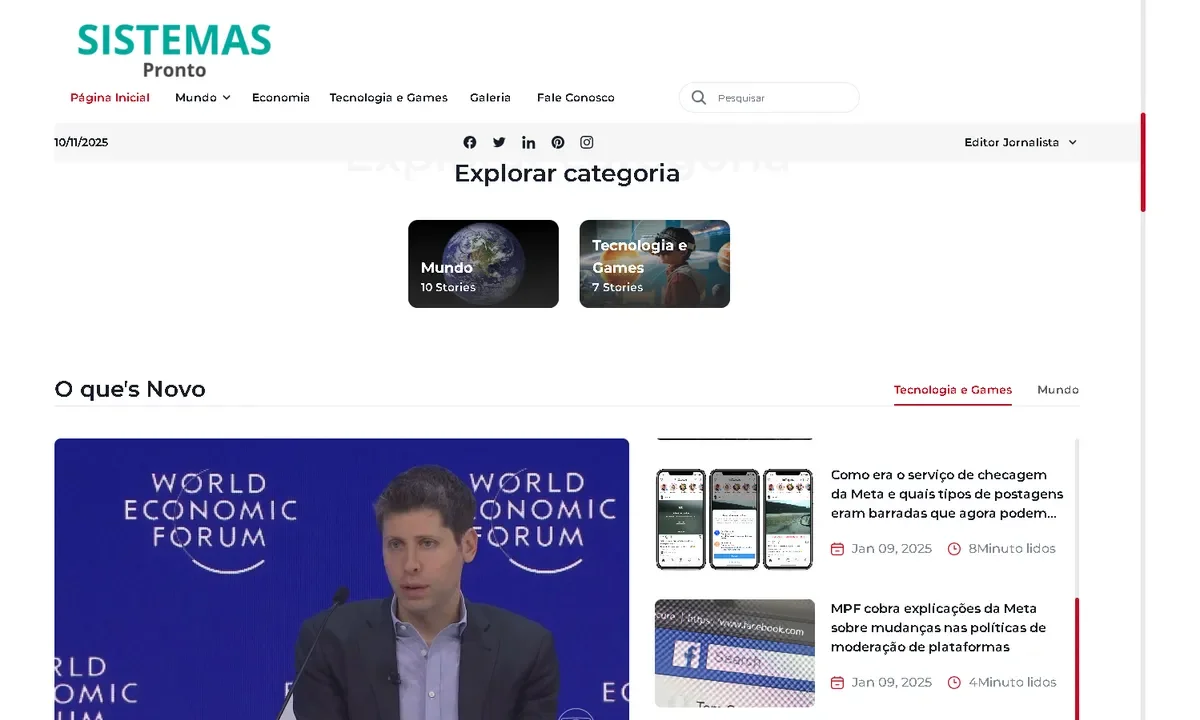Open the Pinterest social icon
This screenshot has width=1200, height=720.
[x=558, y=142]
